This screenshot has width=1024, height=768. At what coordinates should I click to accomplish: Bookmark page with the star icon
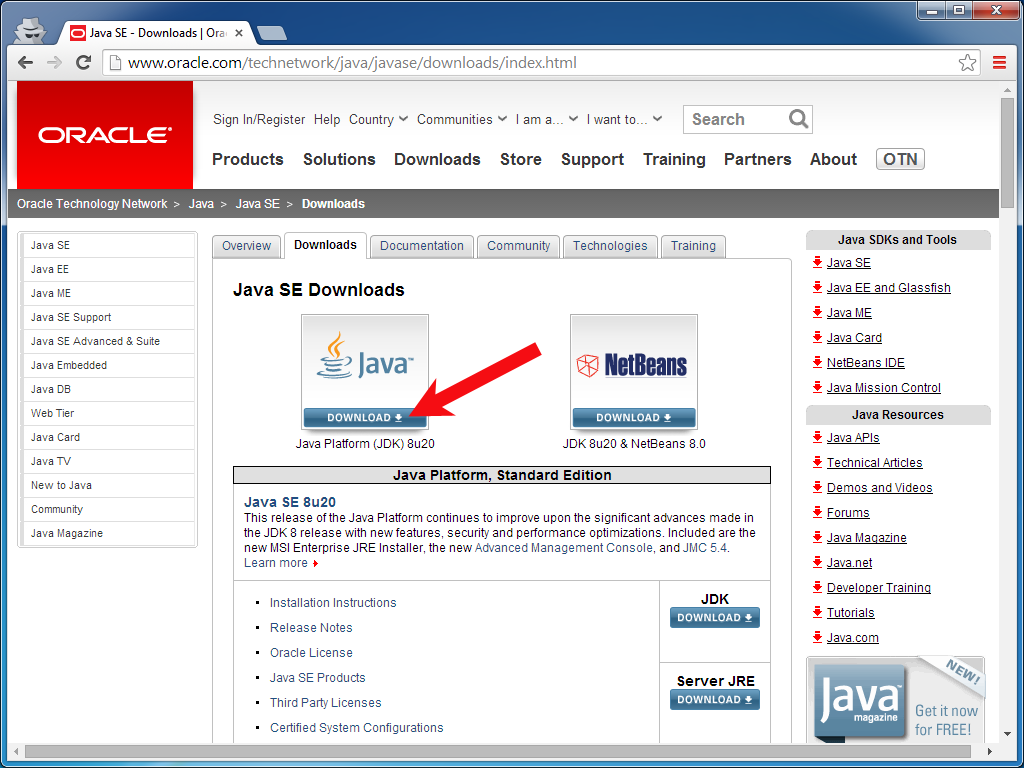(967, 63)
